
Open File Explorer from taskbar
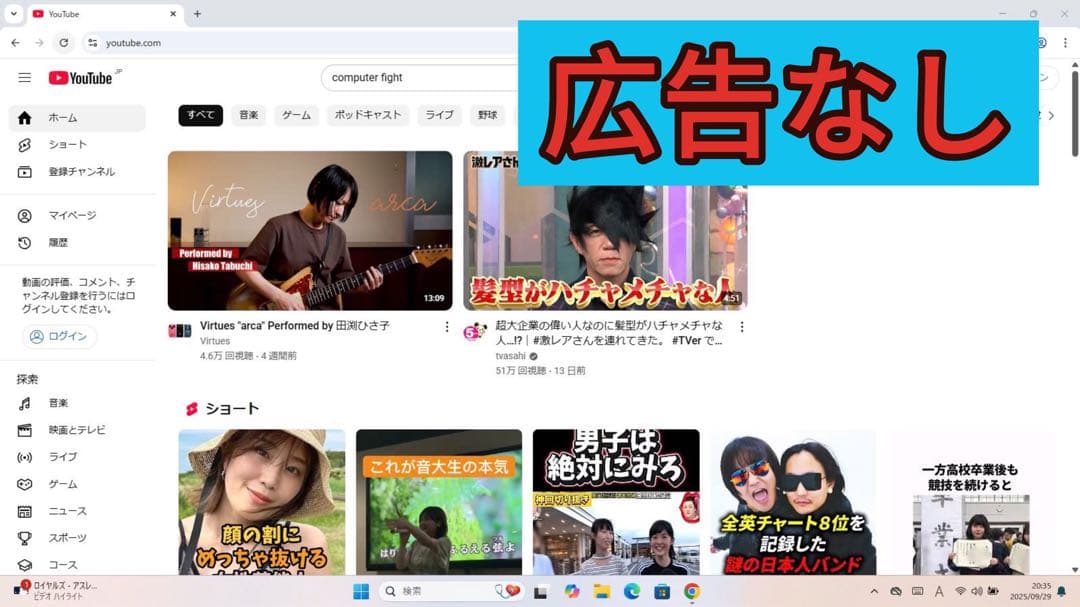(x=601, y=591)
